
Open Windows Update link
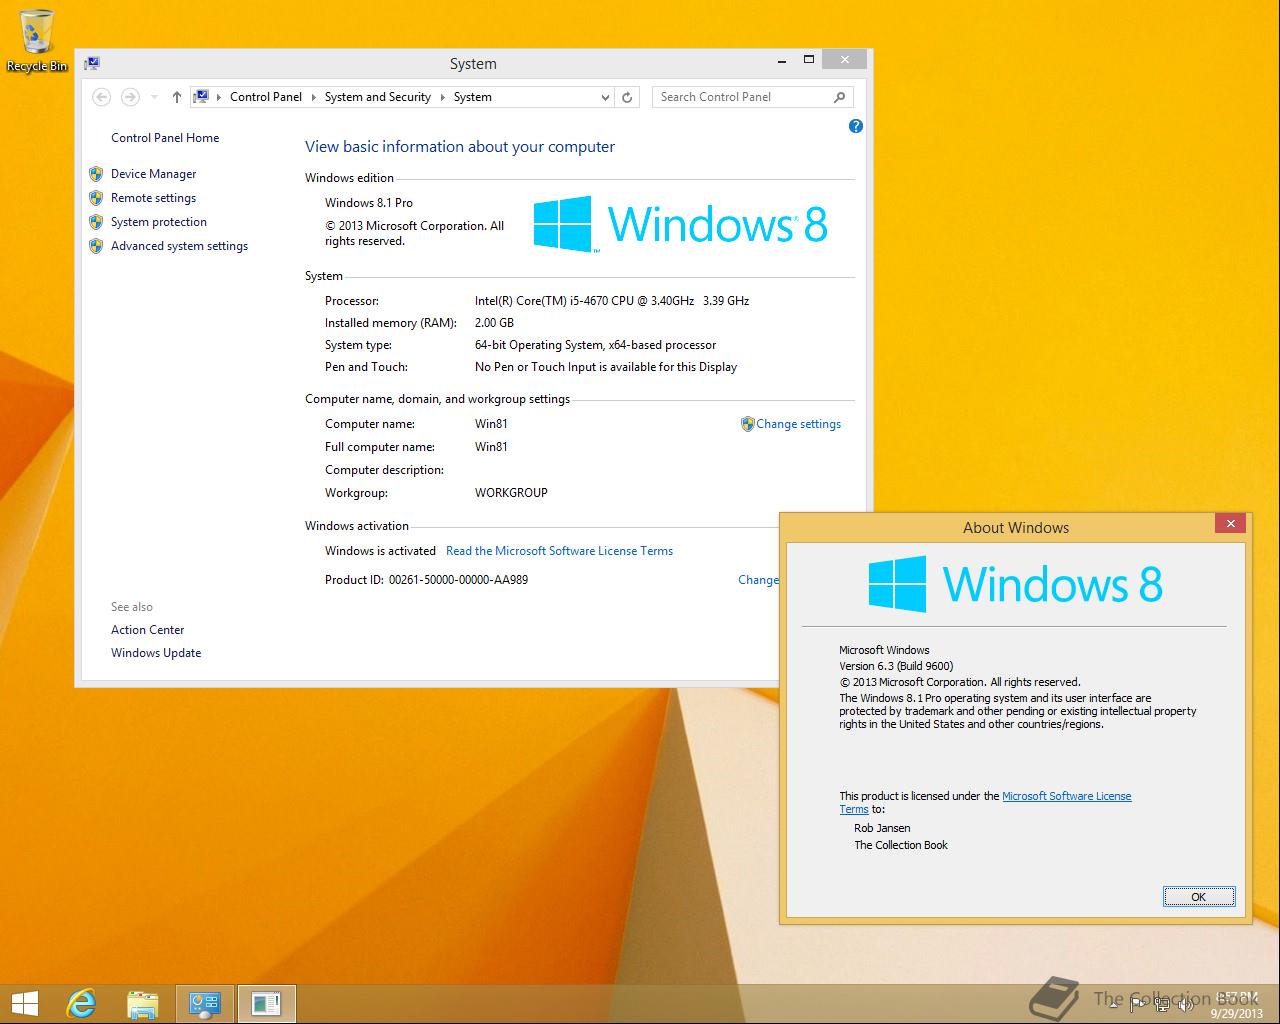coord(156,653)
